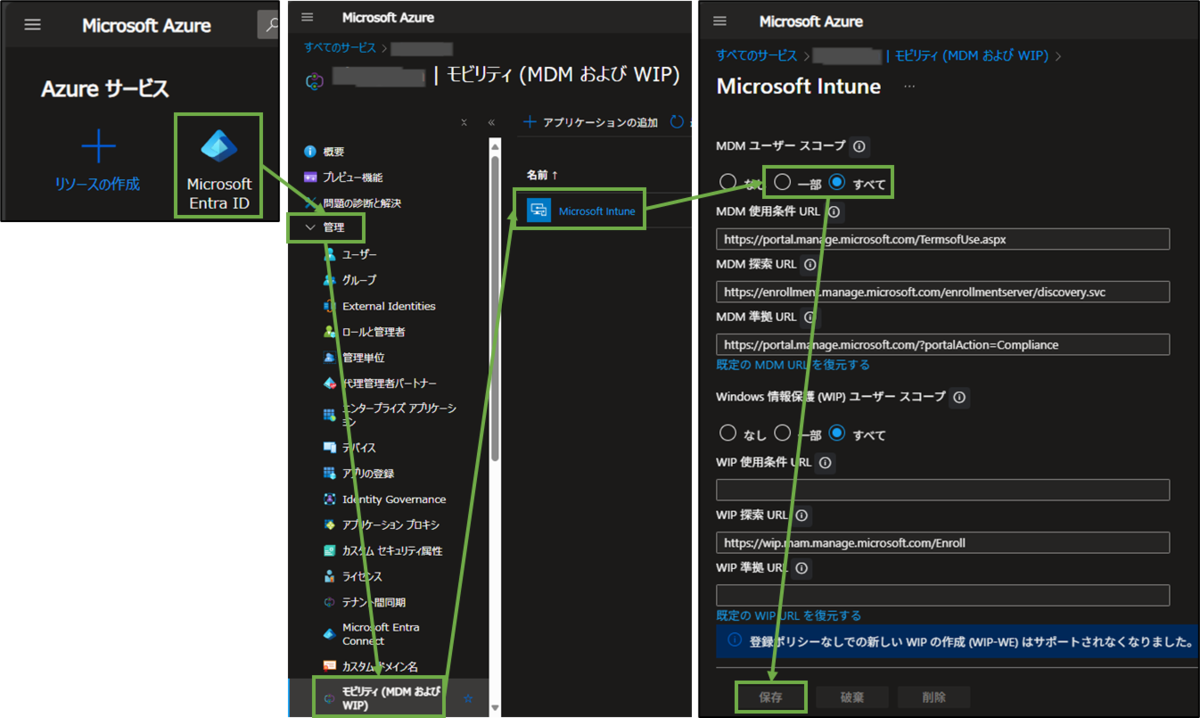Select 一部 for WIP ユーザー スコープ
The height and width of the screenshot is (718, 1200).
coord(783,434)
